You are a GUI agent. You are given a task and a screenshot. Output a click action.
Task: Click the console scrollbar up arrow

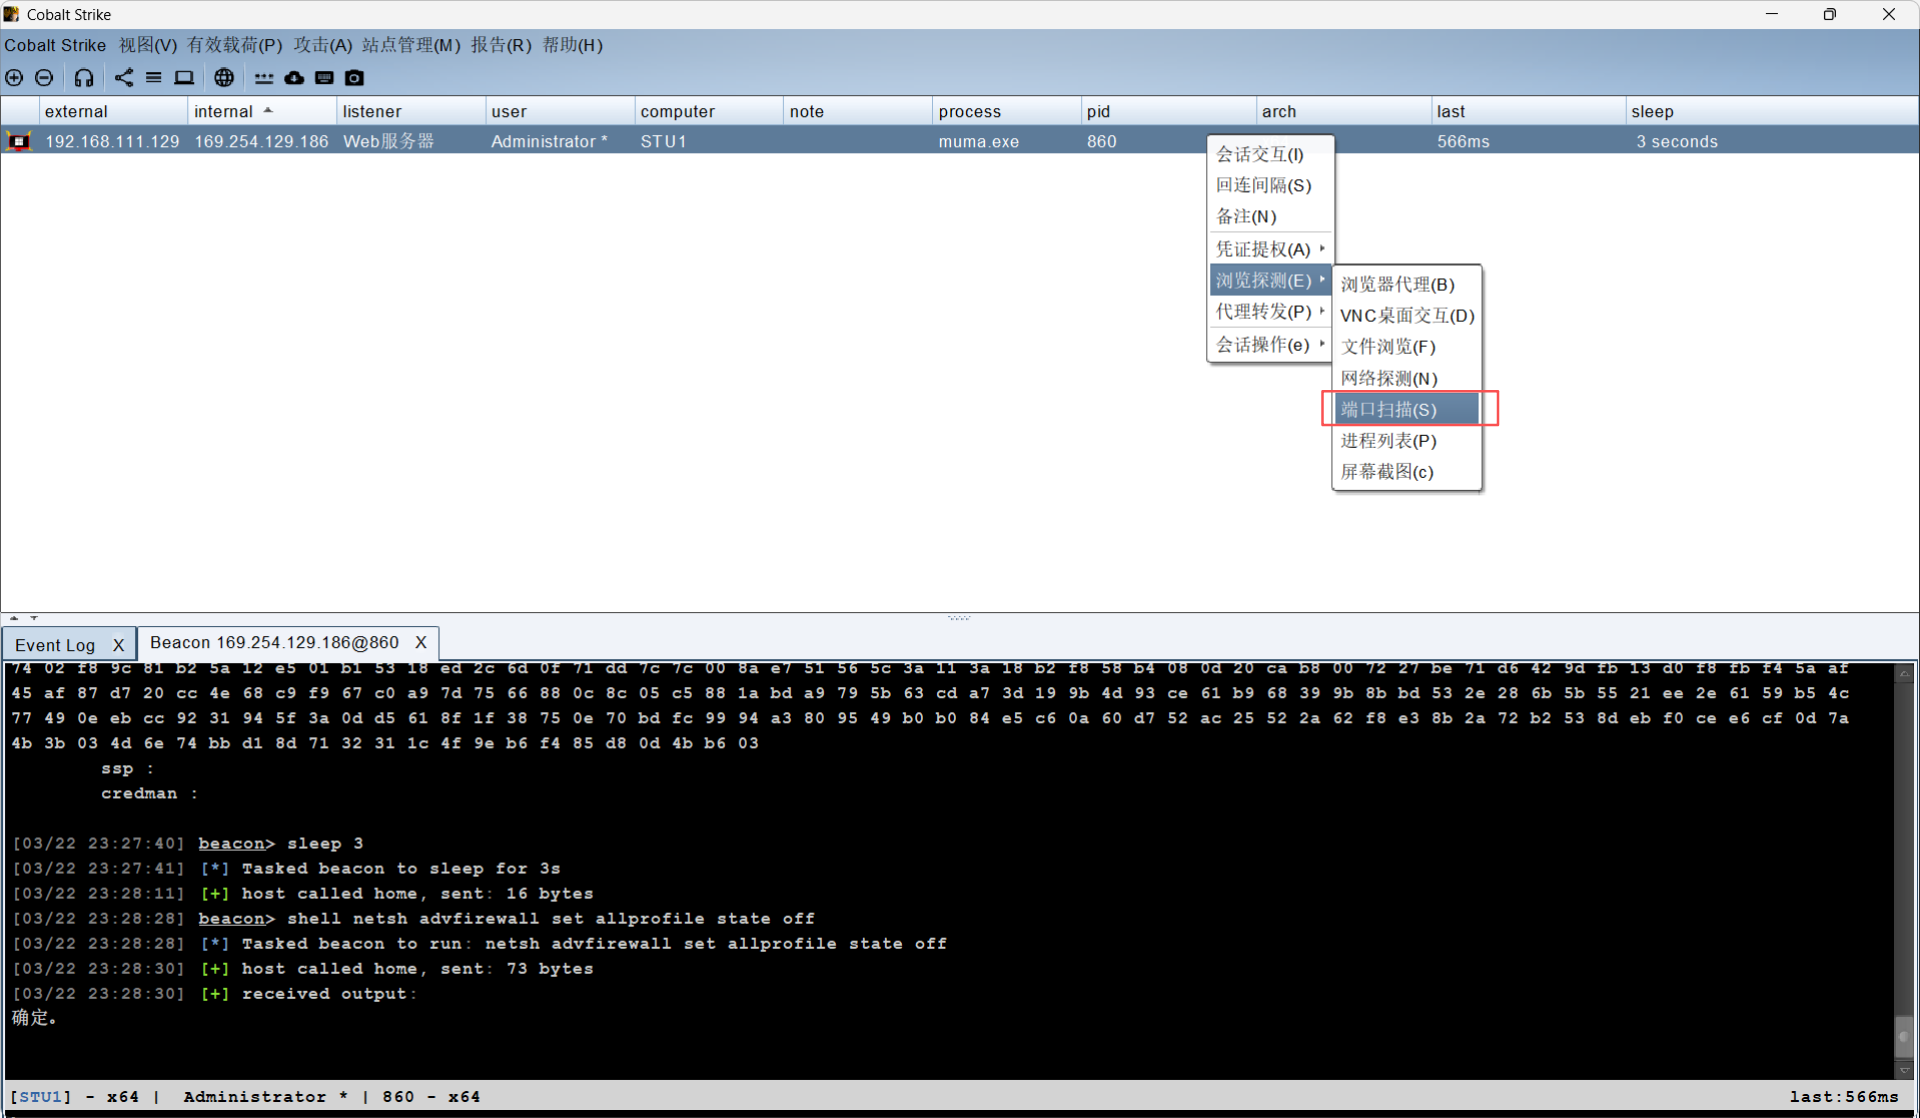[1904, 673]
